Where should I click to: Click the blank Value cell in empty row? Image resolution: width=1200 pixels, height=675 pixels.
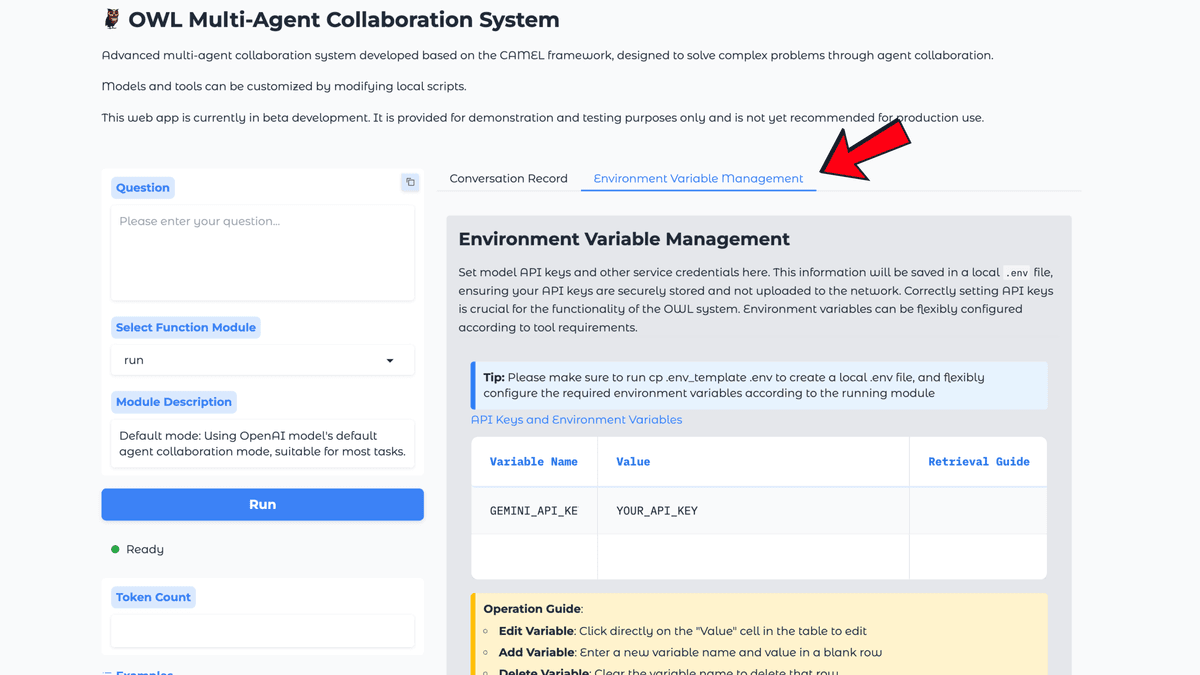coord(752,557)
